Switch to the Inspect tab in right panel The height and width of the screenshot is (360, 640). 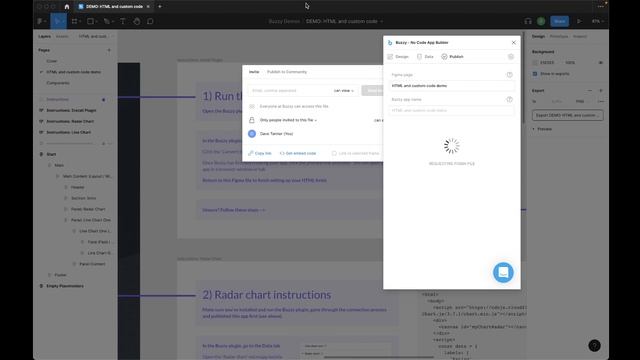580,36
